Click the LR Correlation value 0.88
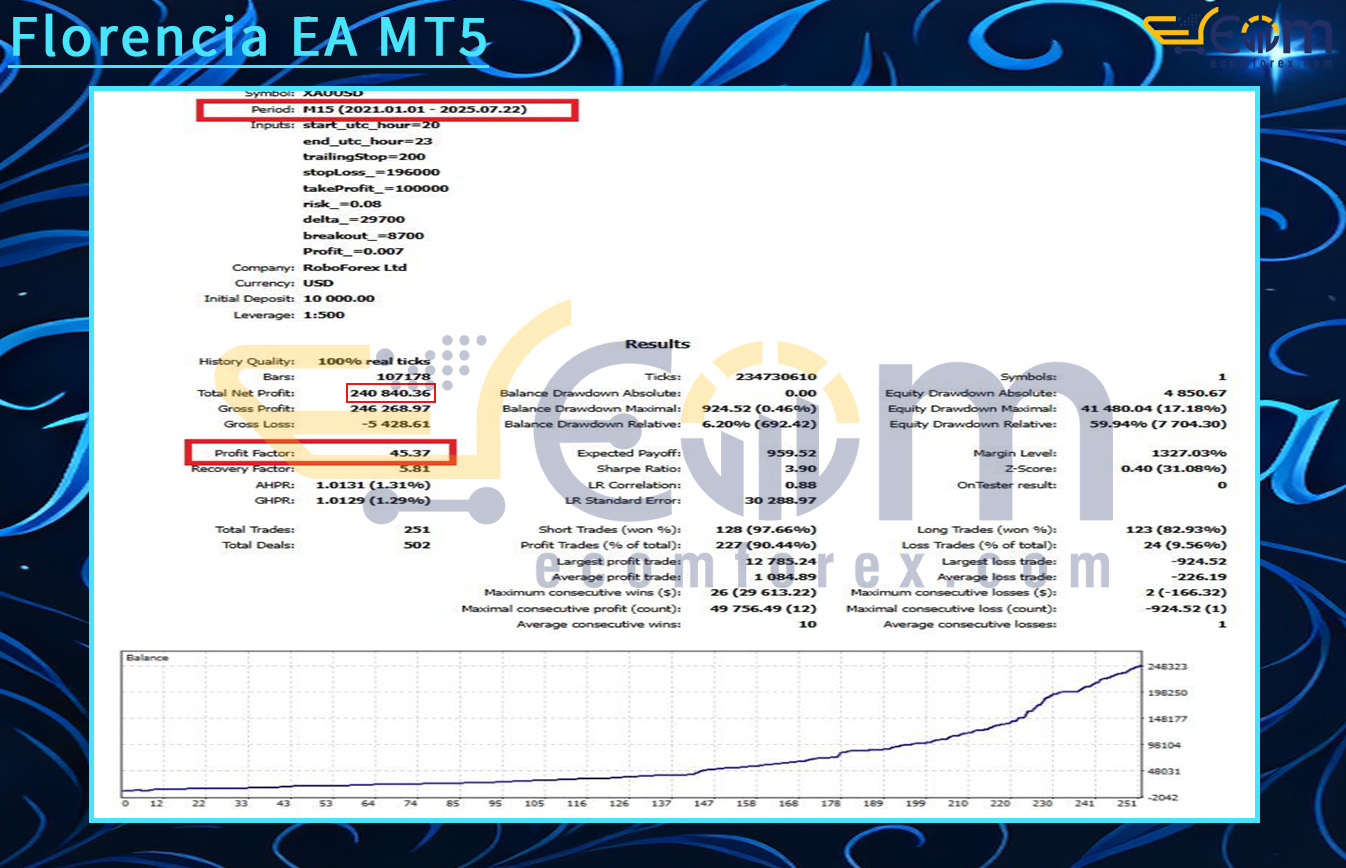The height and width of the screenshot is (868, 1346). pos(802,485)
